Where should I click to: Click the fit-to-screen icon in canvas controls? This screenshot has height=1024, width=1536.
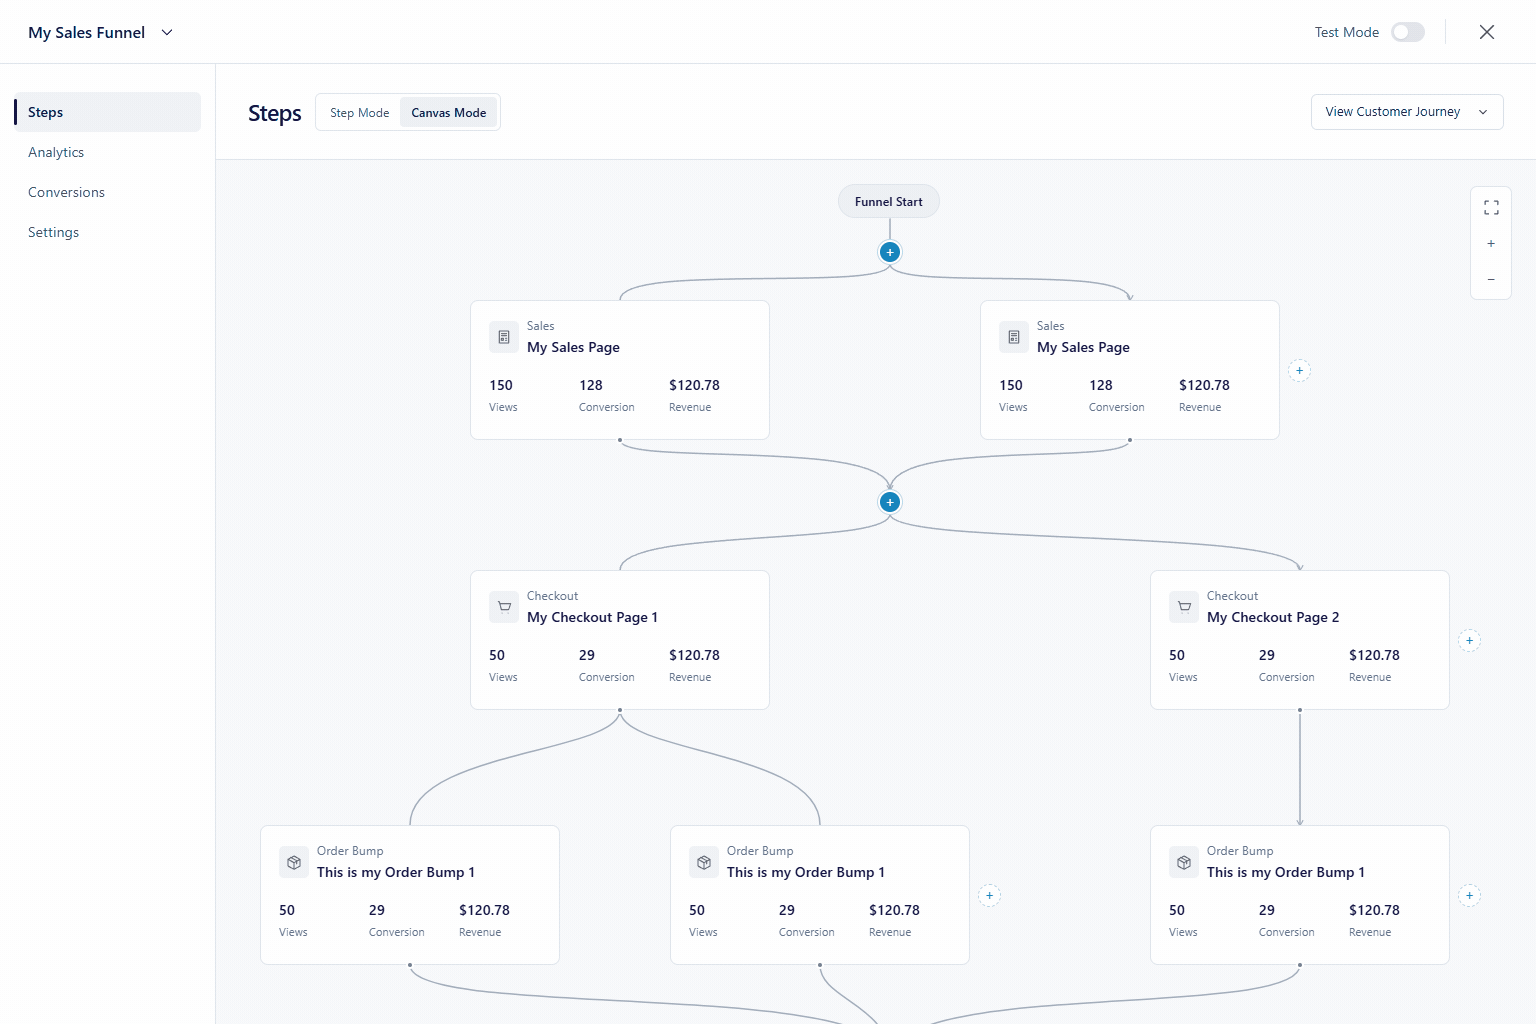tap(1491, 208)
